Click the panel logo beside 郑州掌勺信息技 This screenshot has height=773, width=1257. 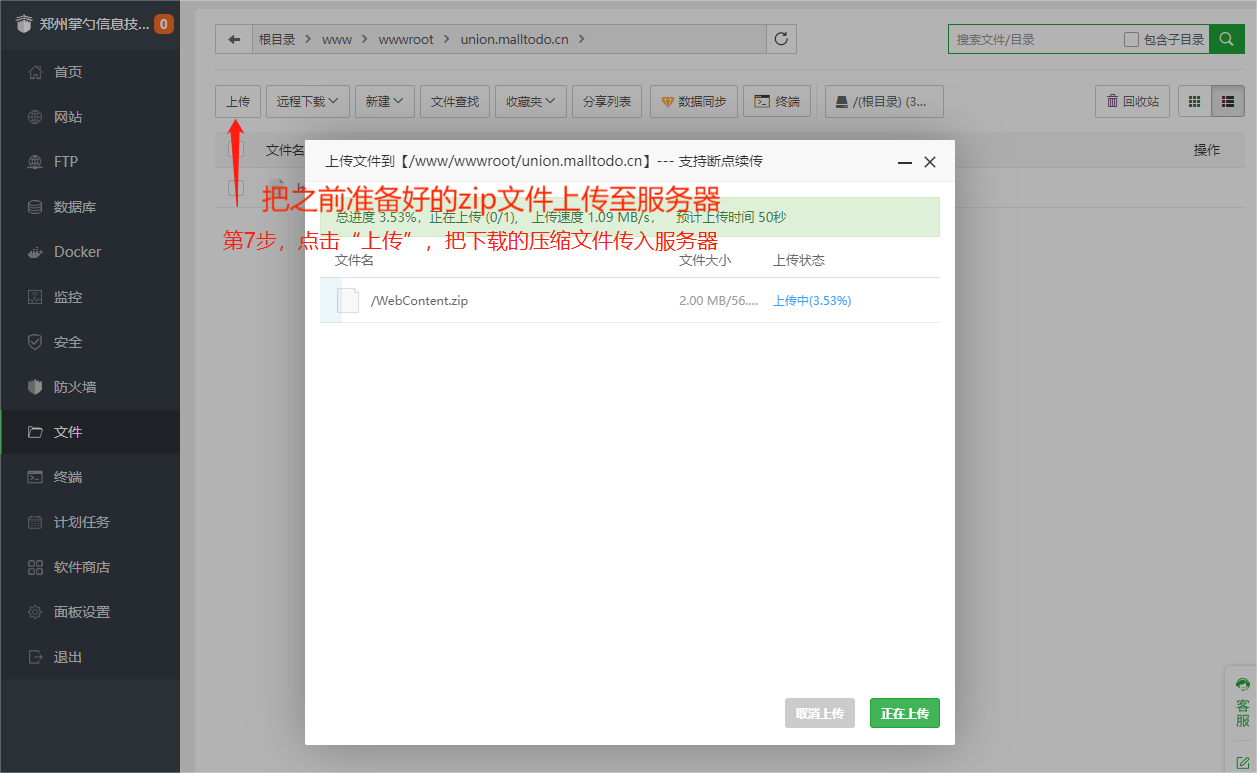tap(24, 24)
